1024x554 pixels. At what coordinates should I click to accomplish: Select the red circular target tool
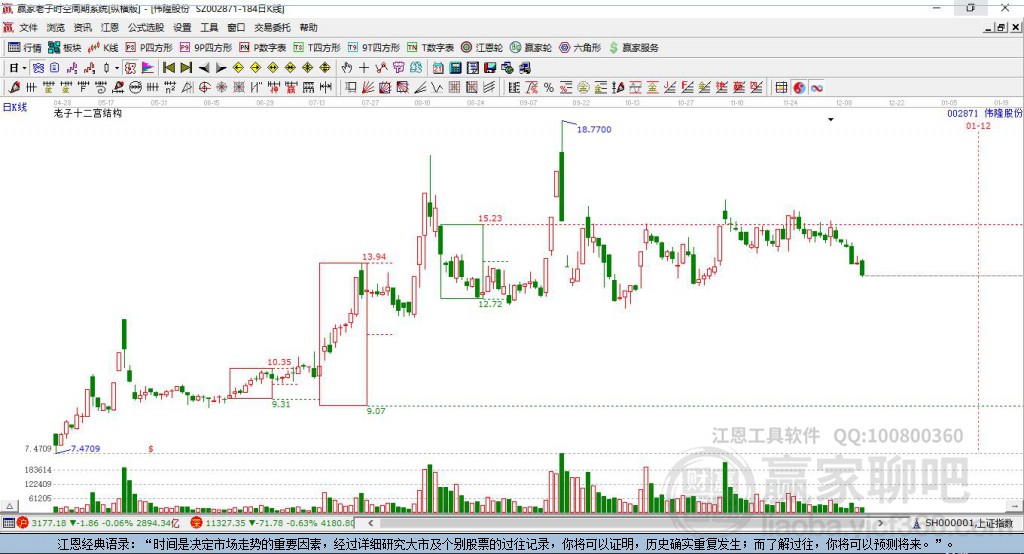204,88
